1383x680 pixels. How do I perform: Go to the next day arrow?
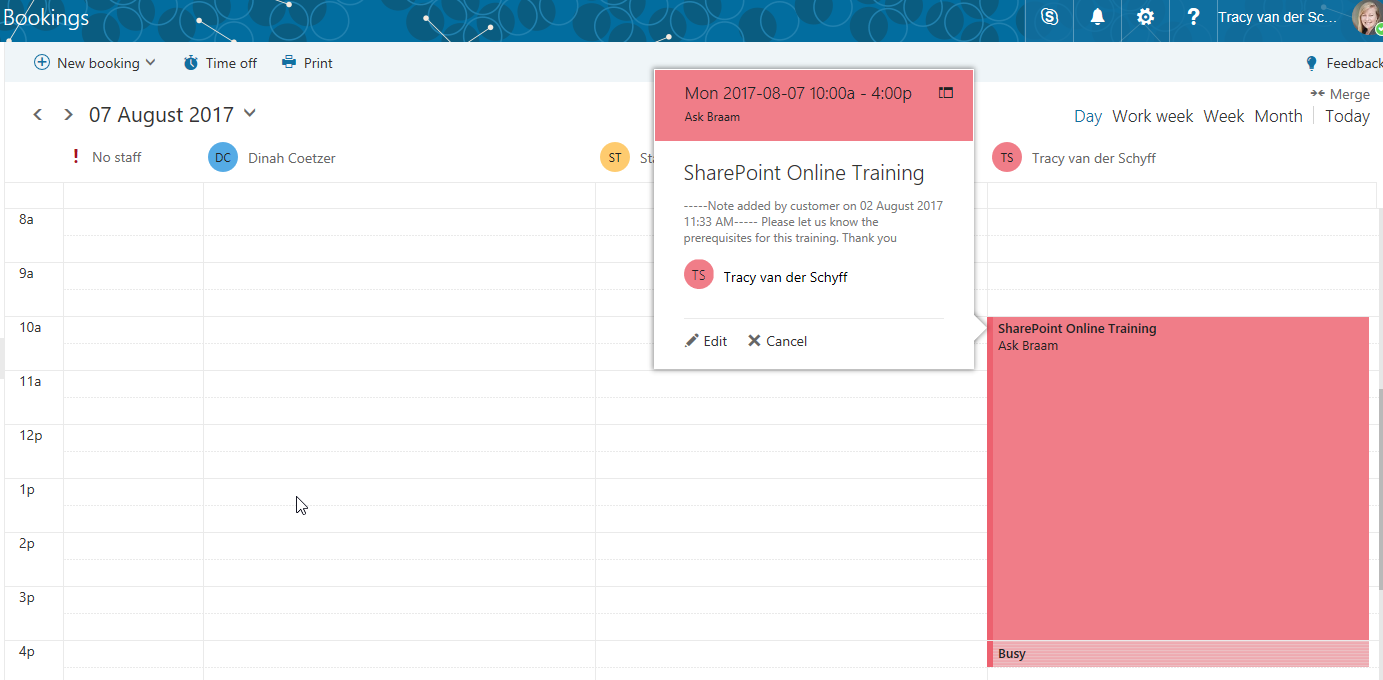(68, 115)
